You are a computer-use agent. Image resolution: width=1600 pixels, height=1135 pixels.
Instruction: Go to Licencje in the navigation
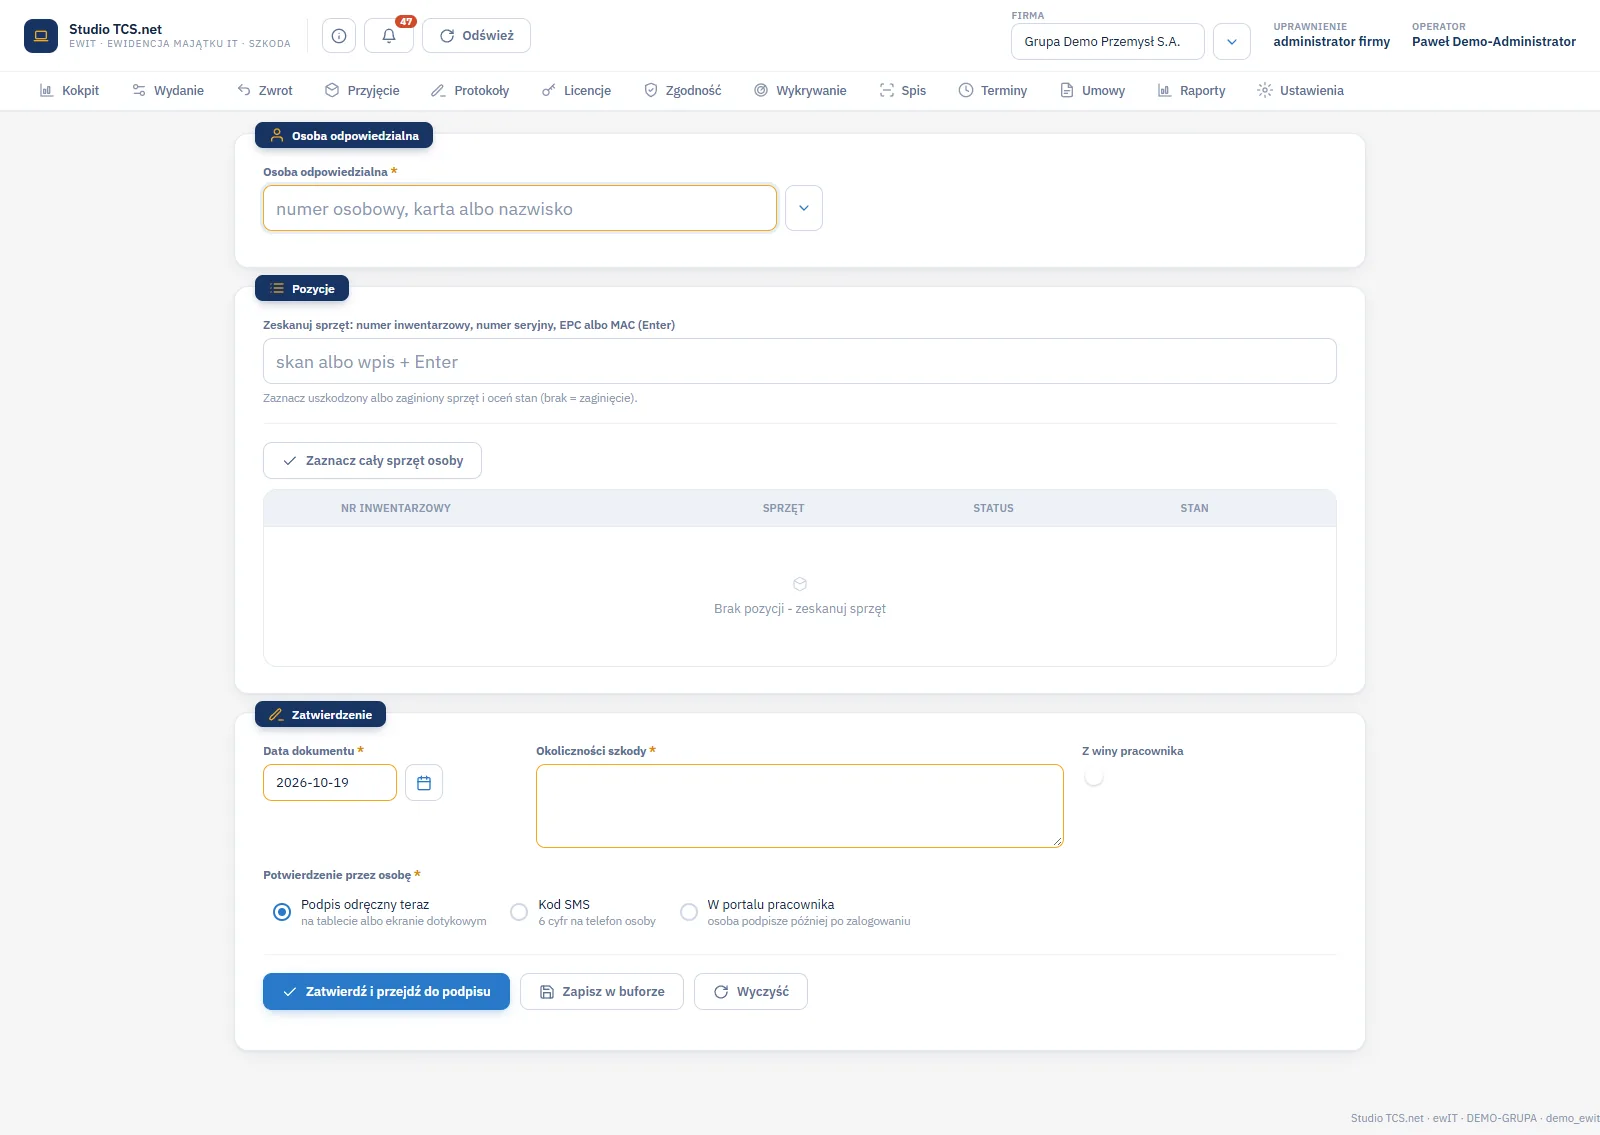point(576,91)
